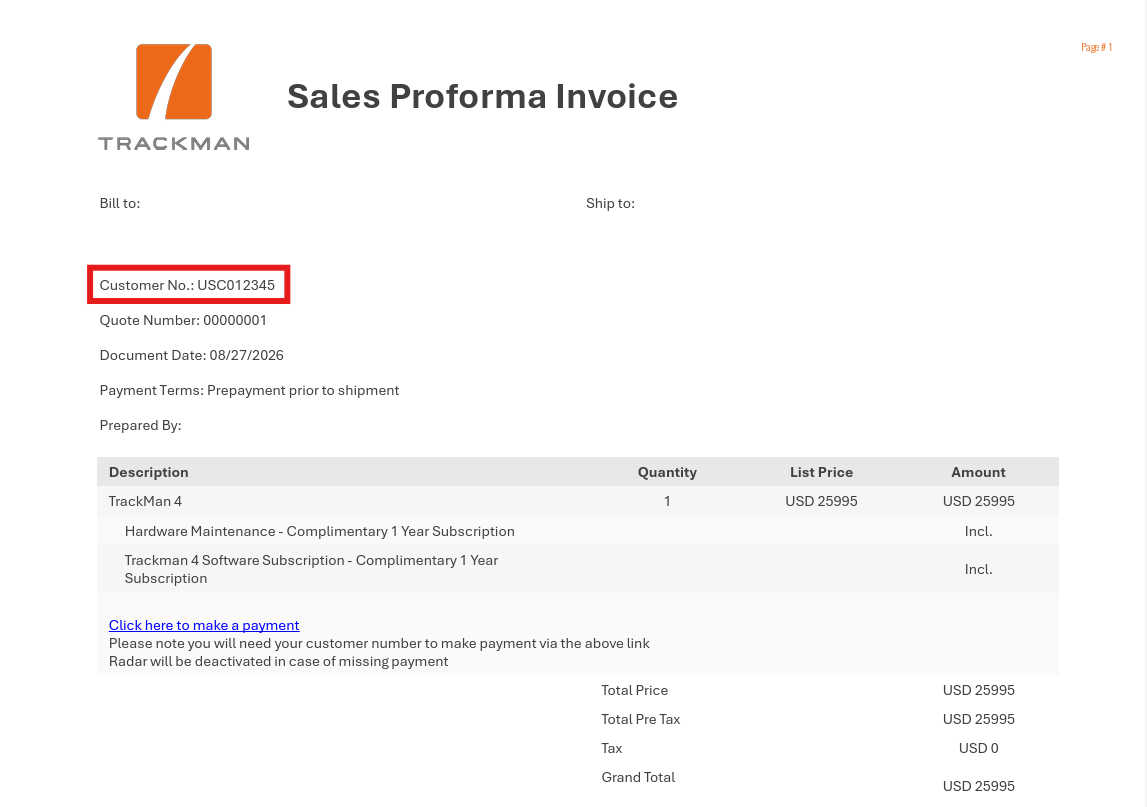Click the 'TrackMan 4' description cell

[146, 501]
